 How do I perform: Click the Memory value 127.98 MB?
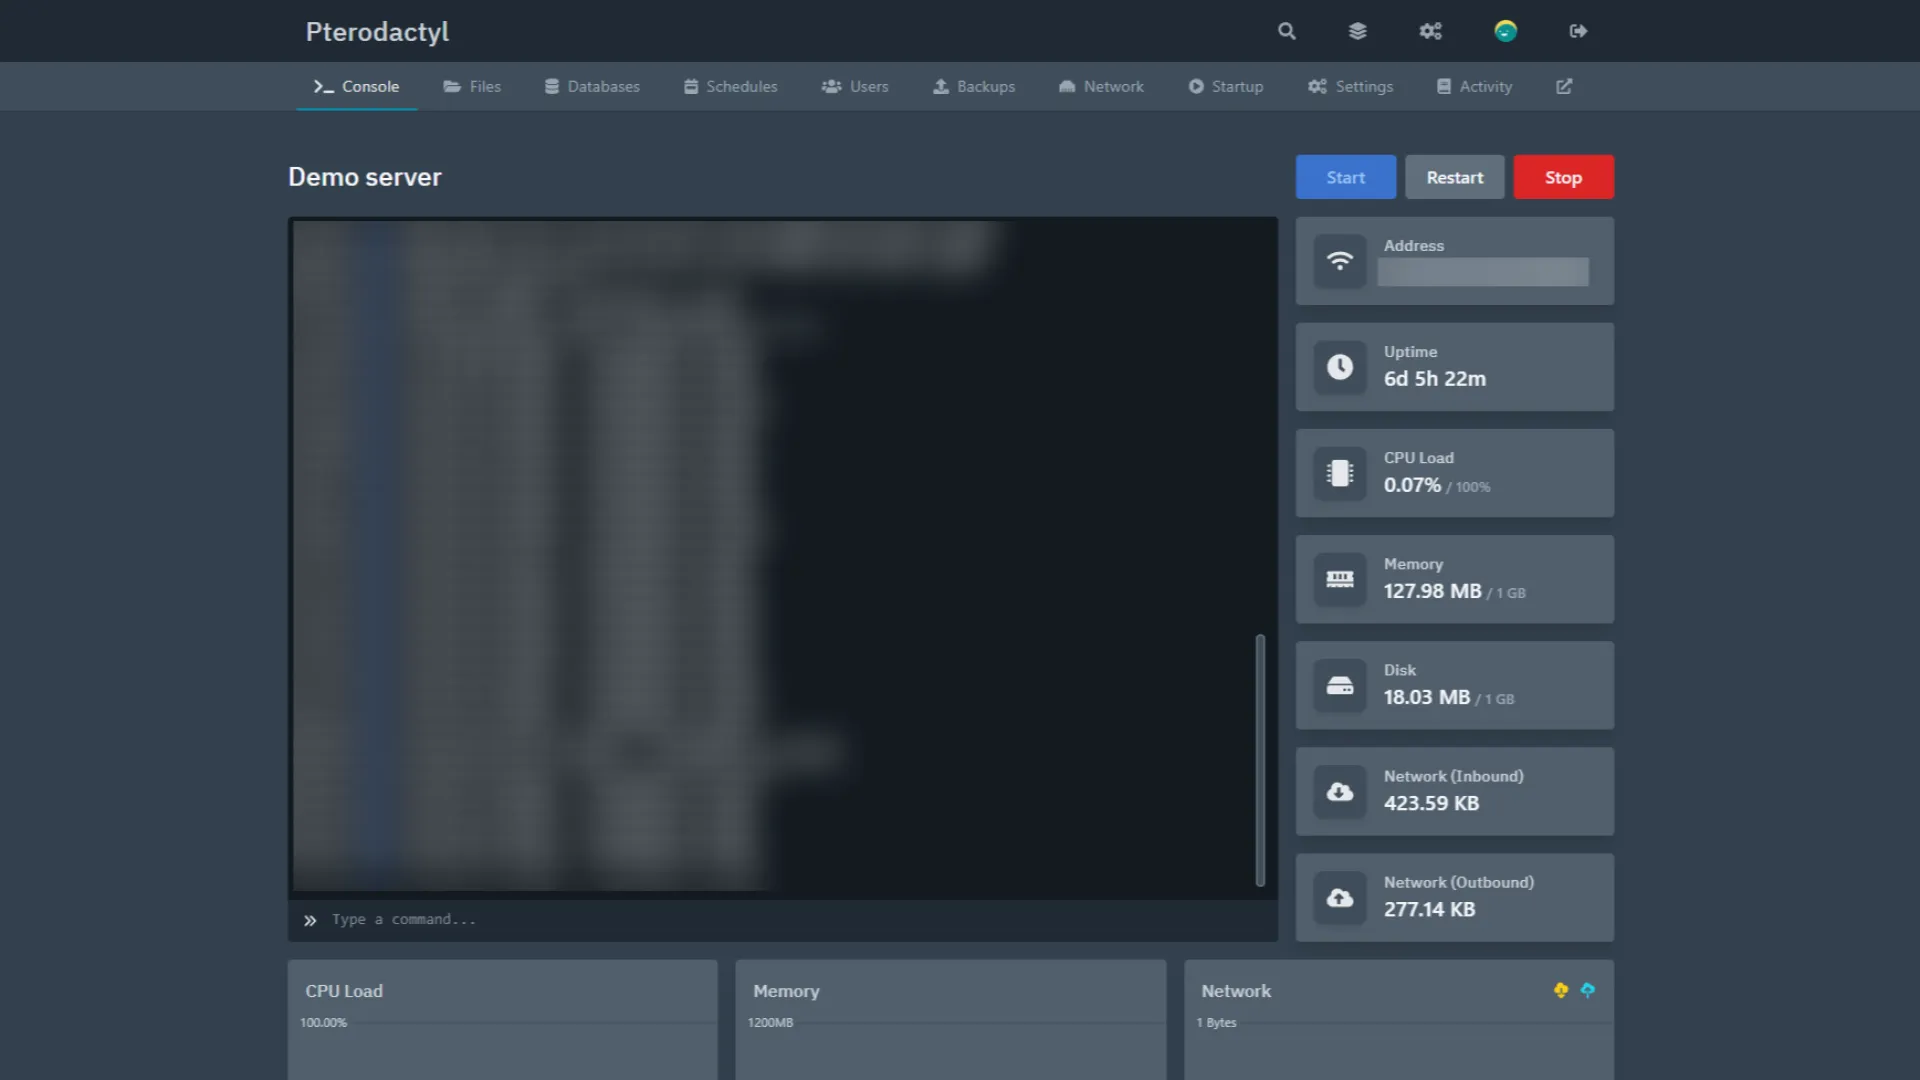1433,591
